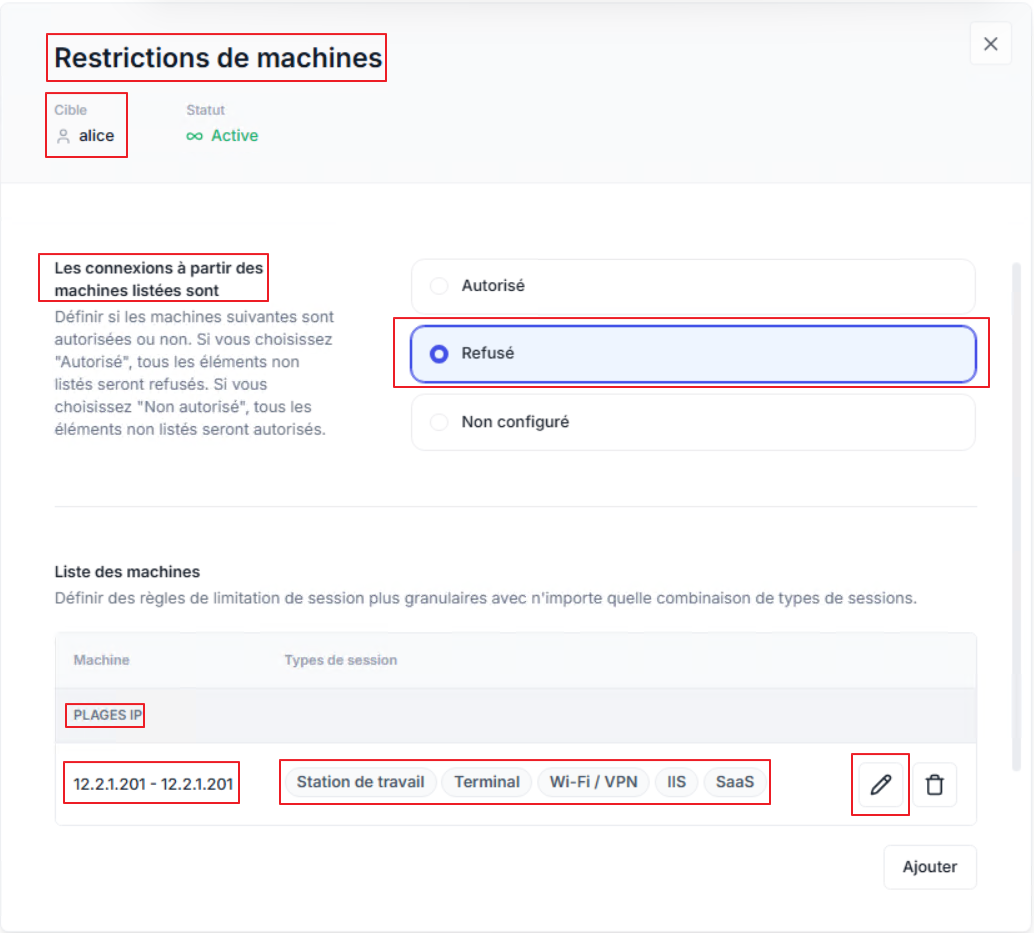Click the 12.2.1.201 IP range entry
Viewport: 1034px width, 933px height.
153,785
